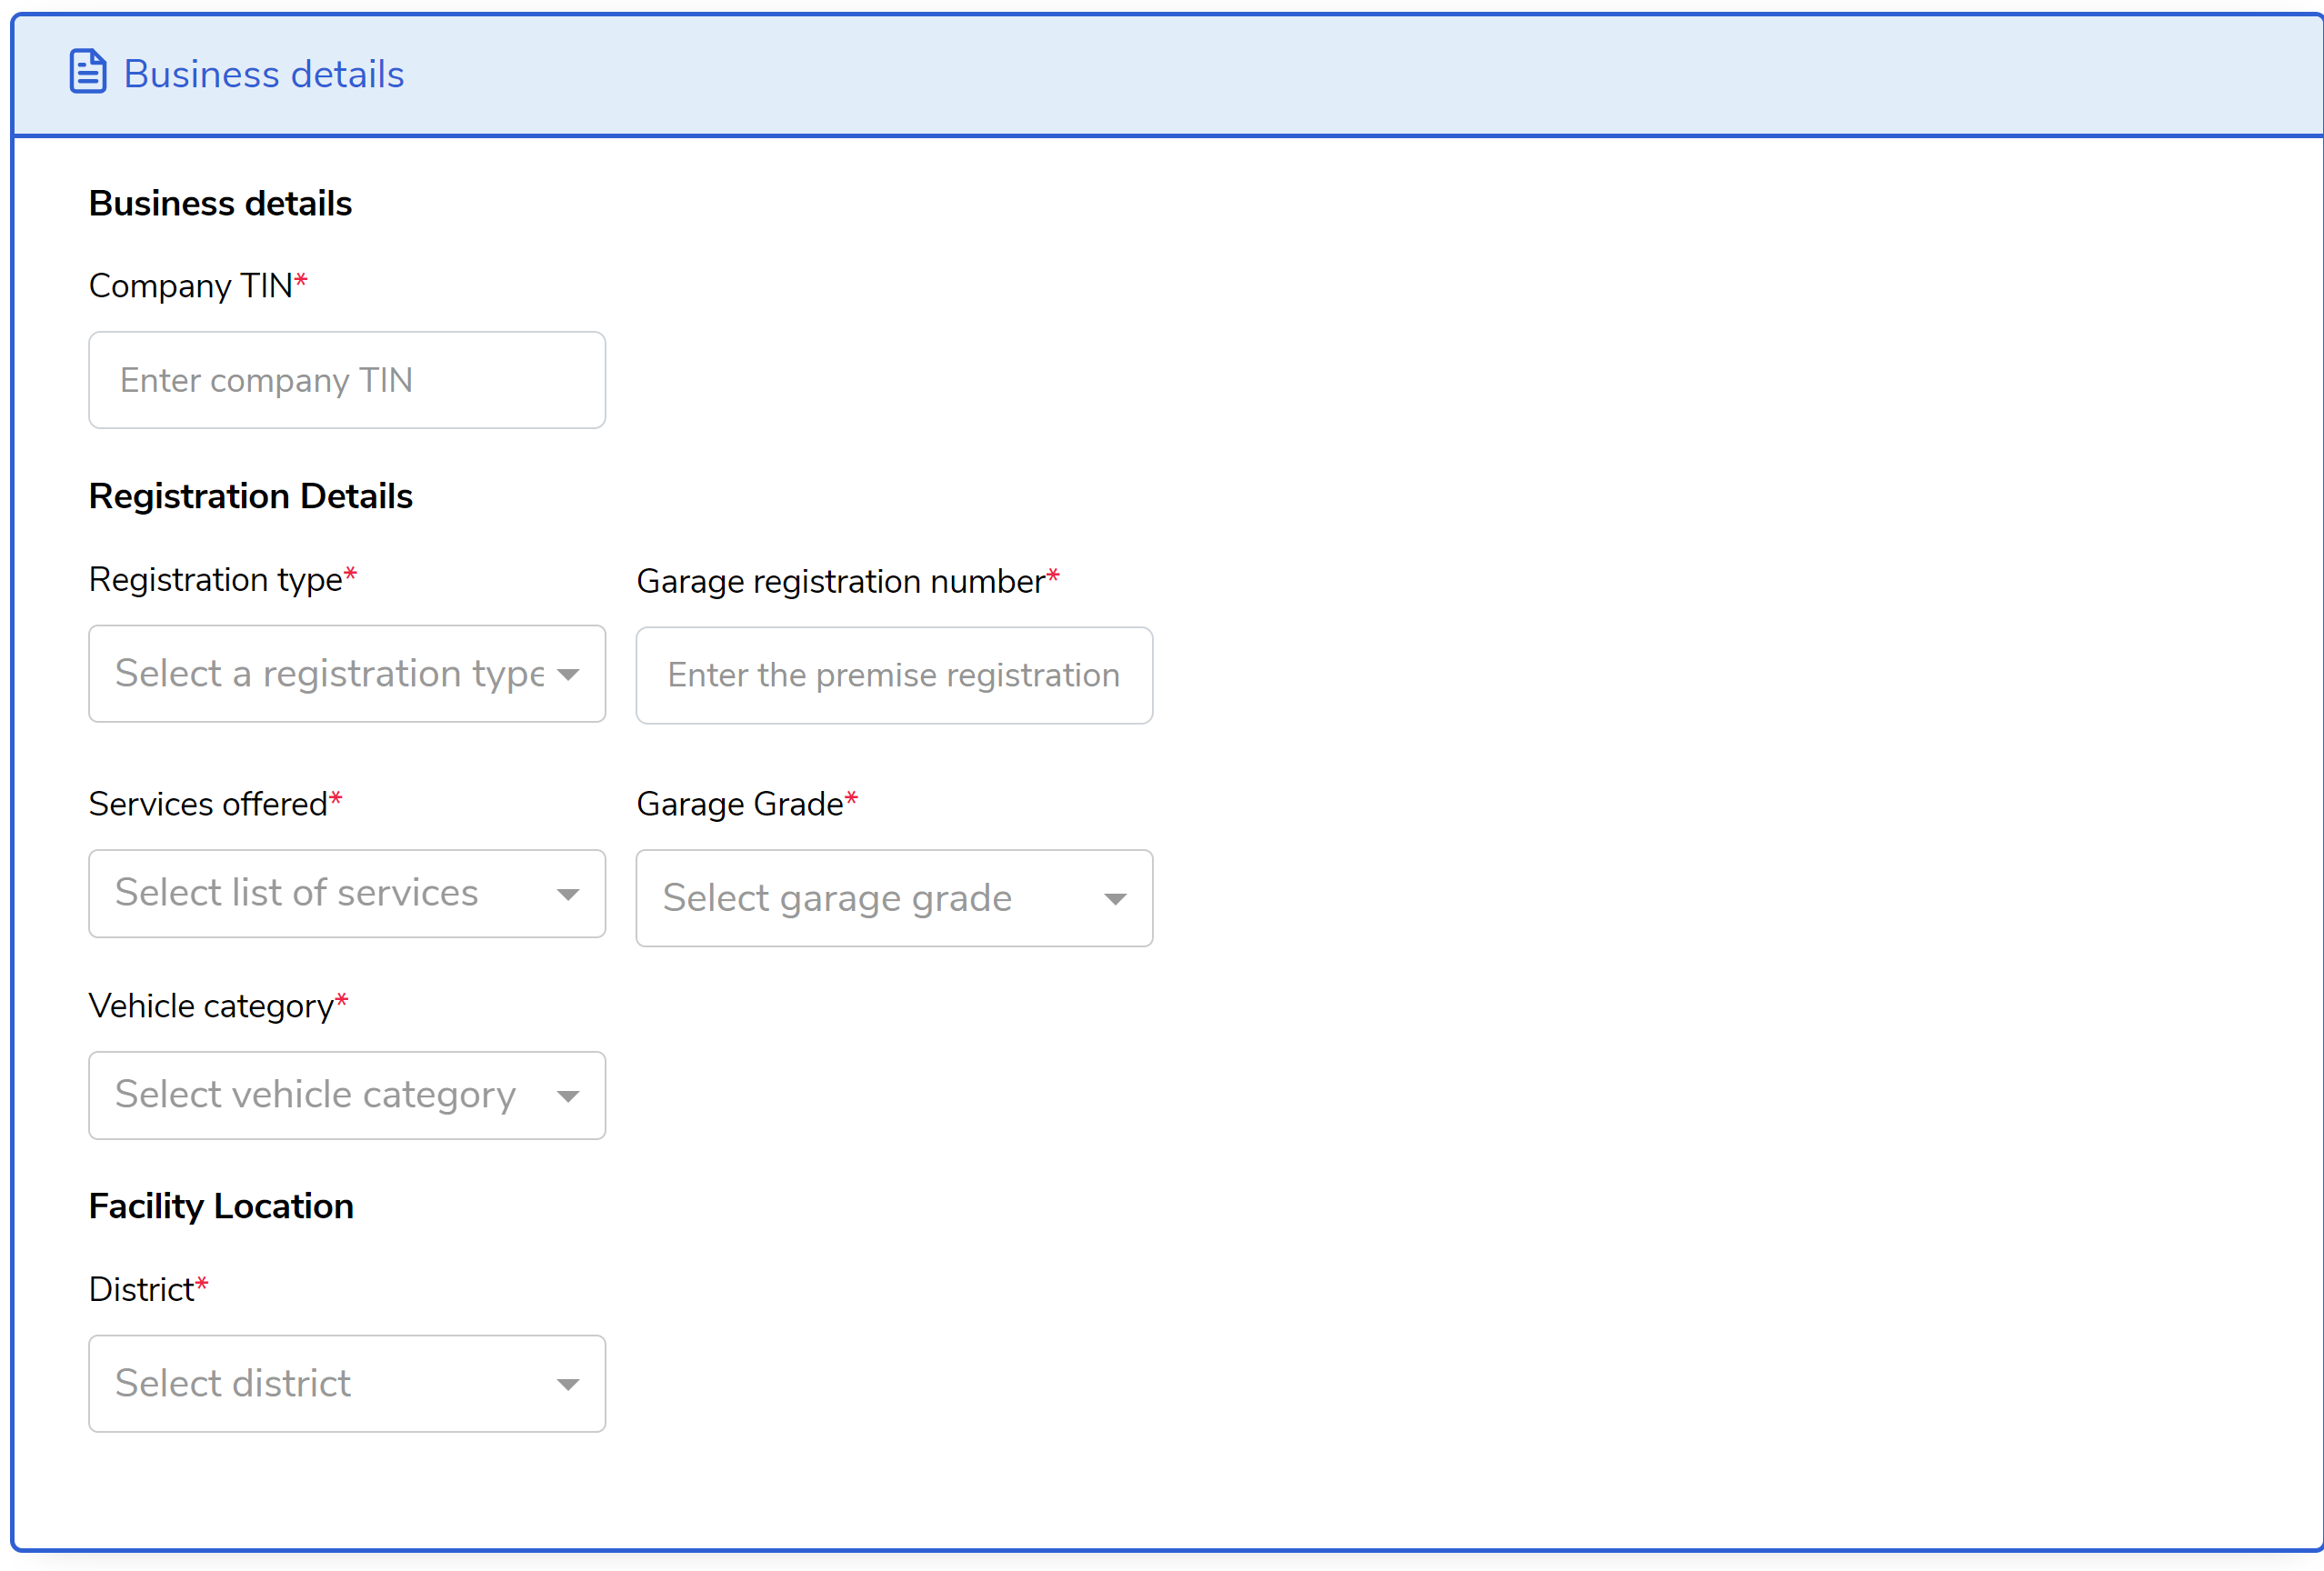Screen dimensions: 2324x1571
Task: Click the caret on services list select
Action: pos(568,895)
